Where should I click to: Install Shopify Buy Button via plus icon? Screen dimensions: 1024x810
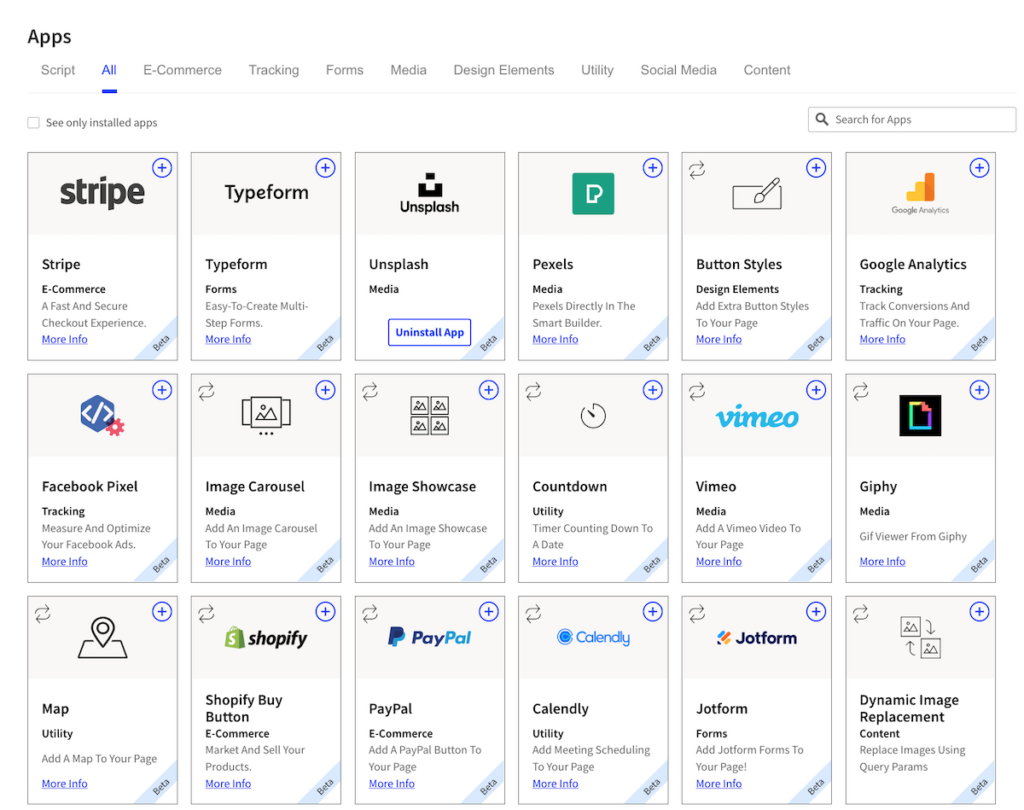(x=325, y=612)
